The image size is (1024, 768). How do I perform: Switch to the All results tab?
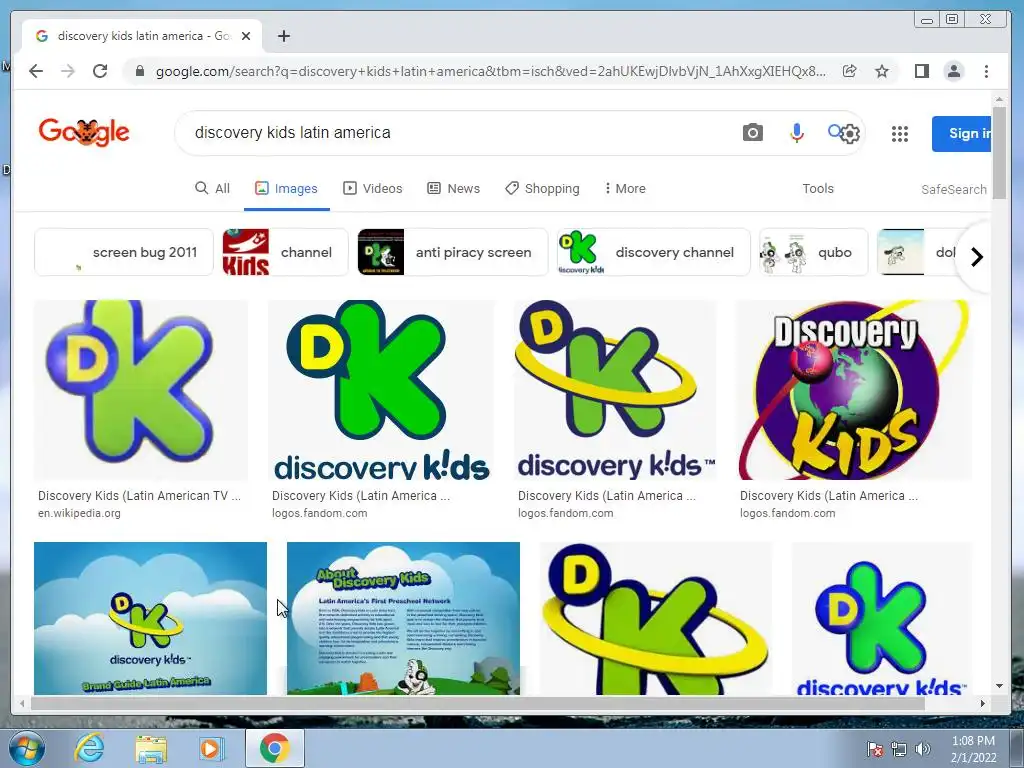point(213,189)
